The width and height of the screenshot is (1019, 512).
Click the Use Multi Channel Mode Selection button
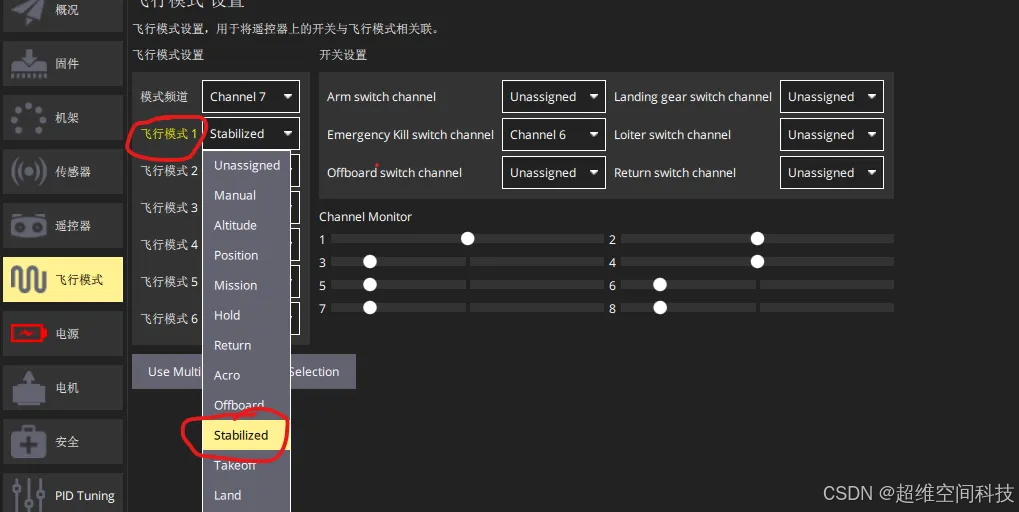pyautogui.click(x=244, y=372)
